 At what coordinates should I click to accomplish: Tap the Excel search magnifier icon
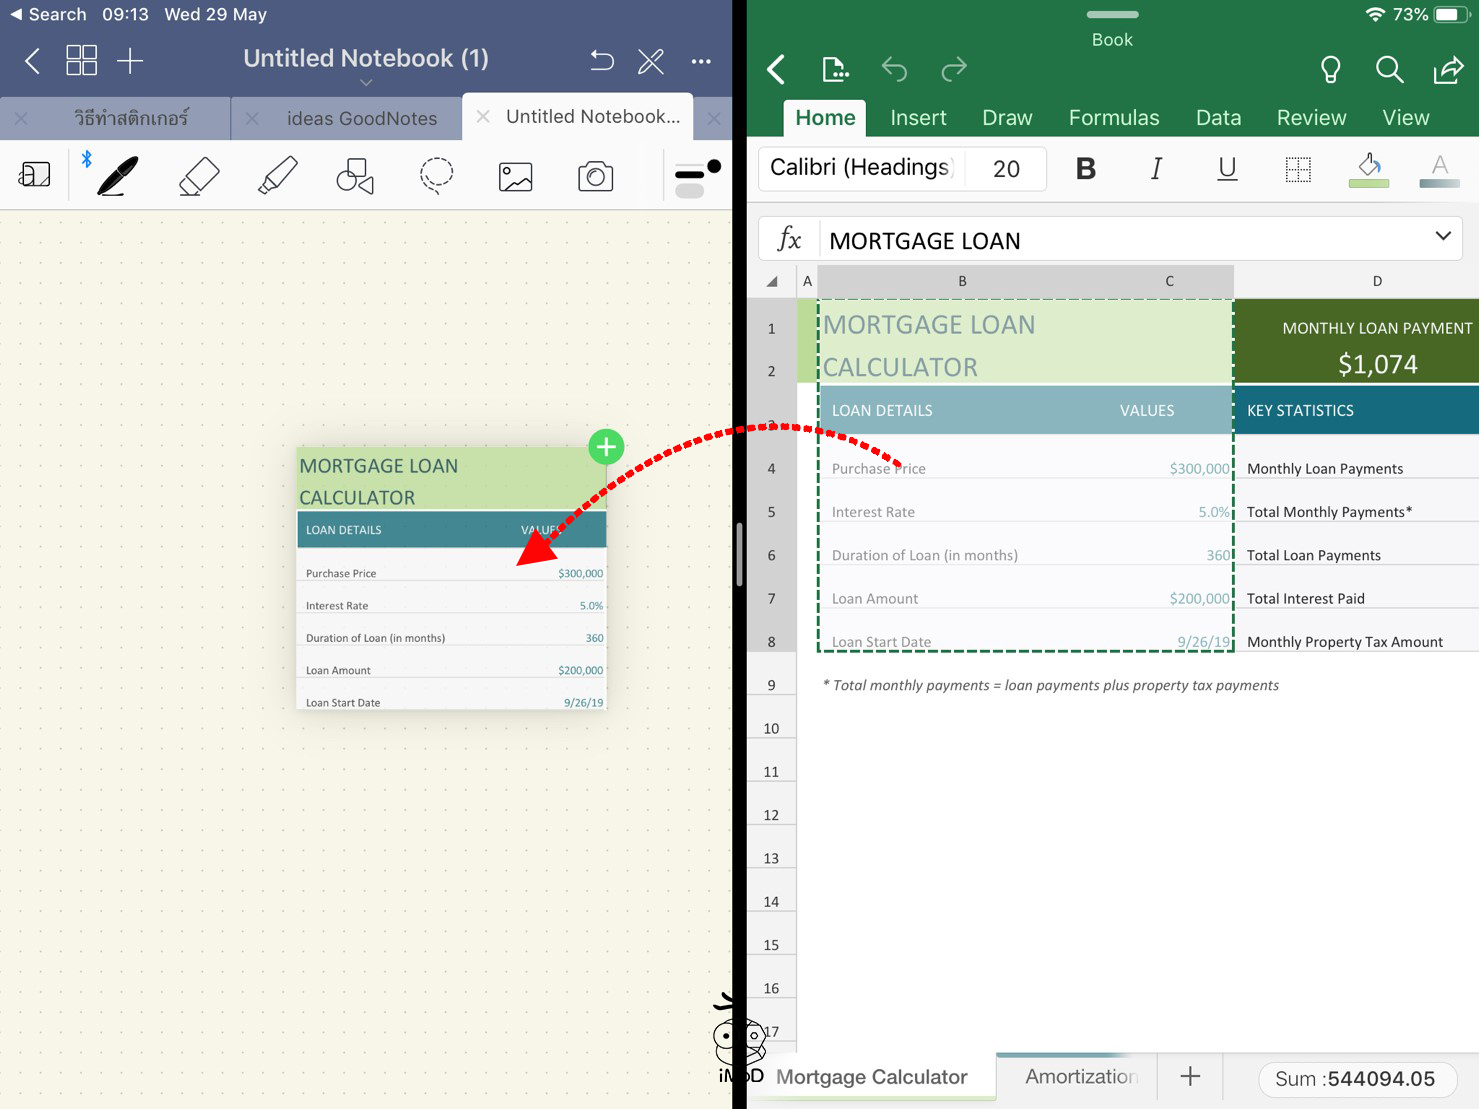click(x=1389, y=69)
